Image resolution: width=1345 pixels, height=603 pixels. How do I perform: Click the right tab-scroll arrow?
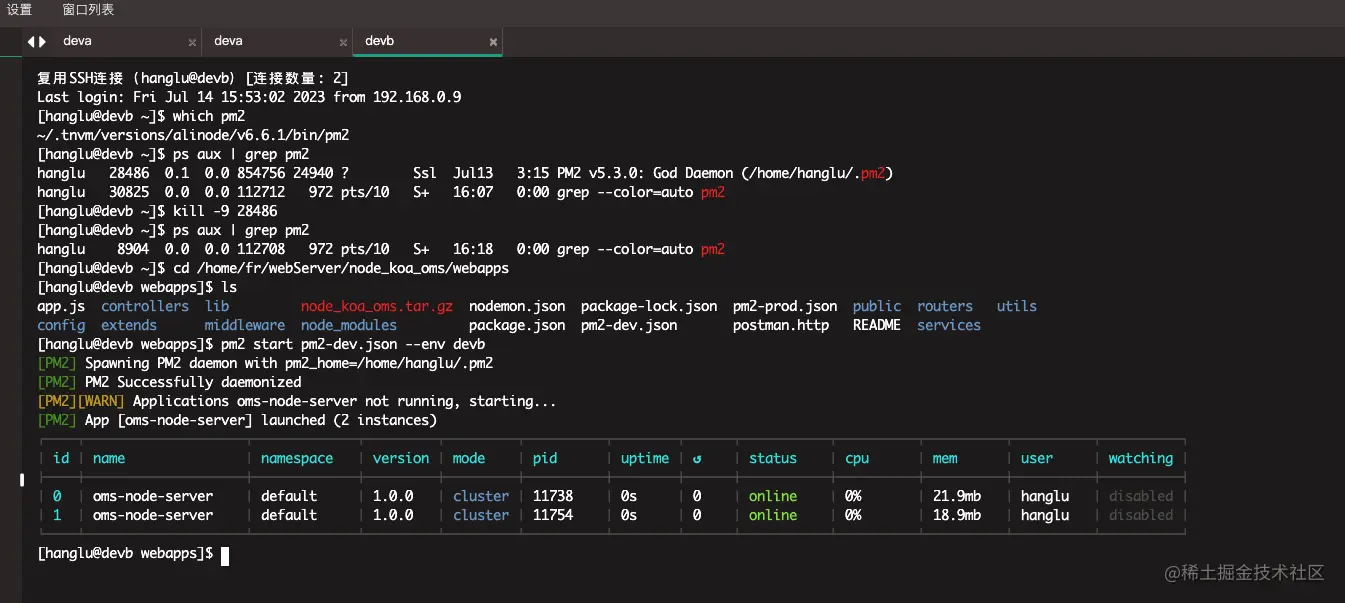click(42, 41)
